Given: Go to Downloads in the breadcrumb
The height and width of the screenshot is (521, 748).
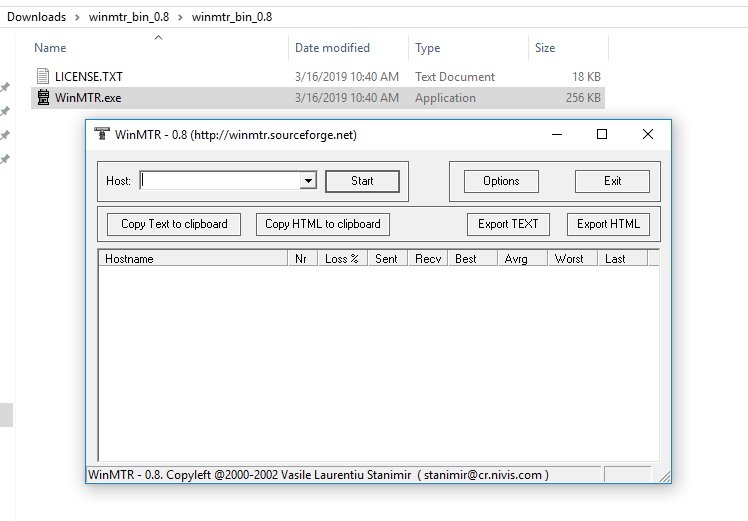Looking at the screenshot, I should click(x=36, y=17).
